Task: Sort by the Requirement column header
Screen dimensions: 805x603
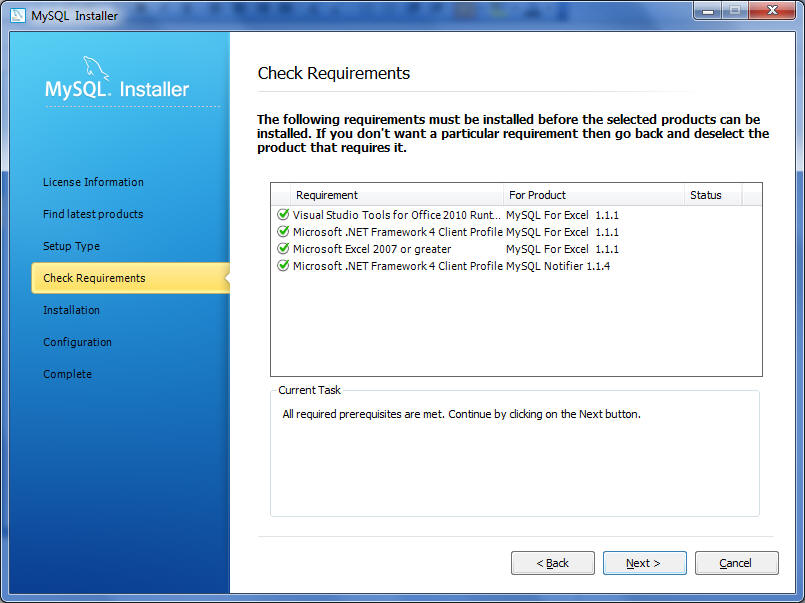Action: point(396,195)
